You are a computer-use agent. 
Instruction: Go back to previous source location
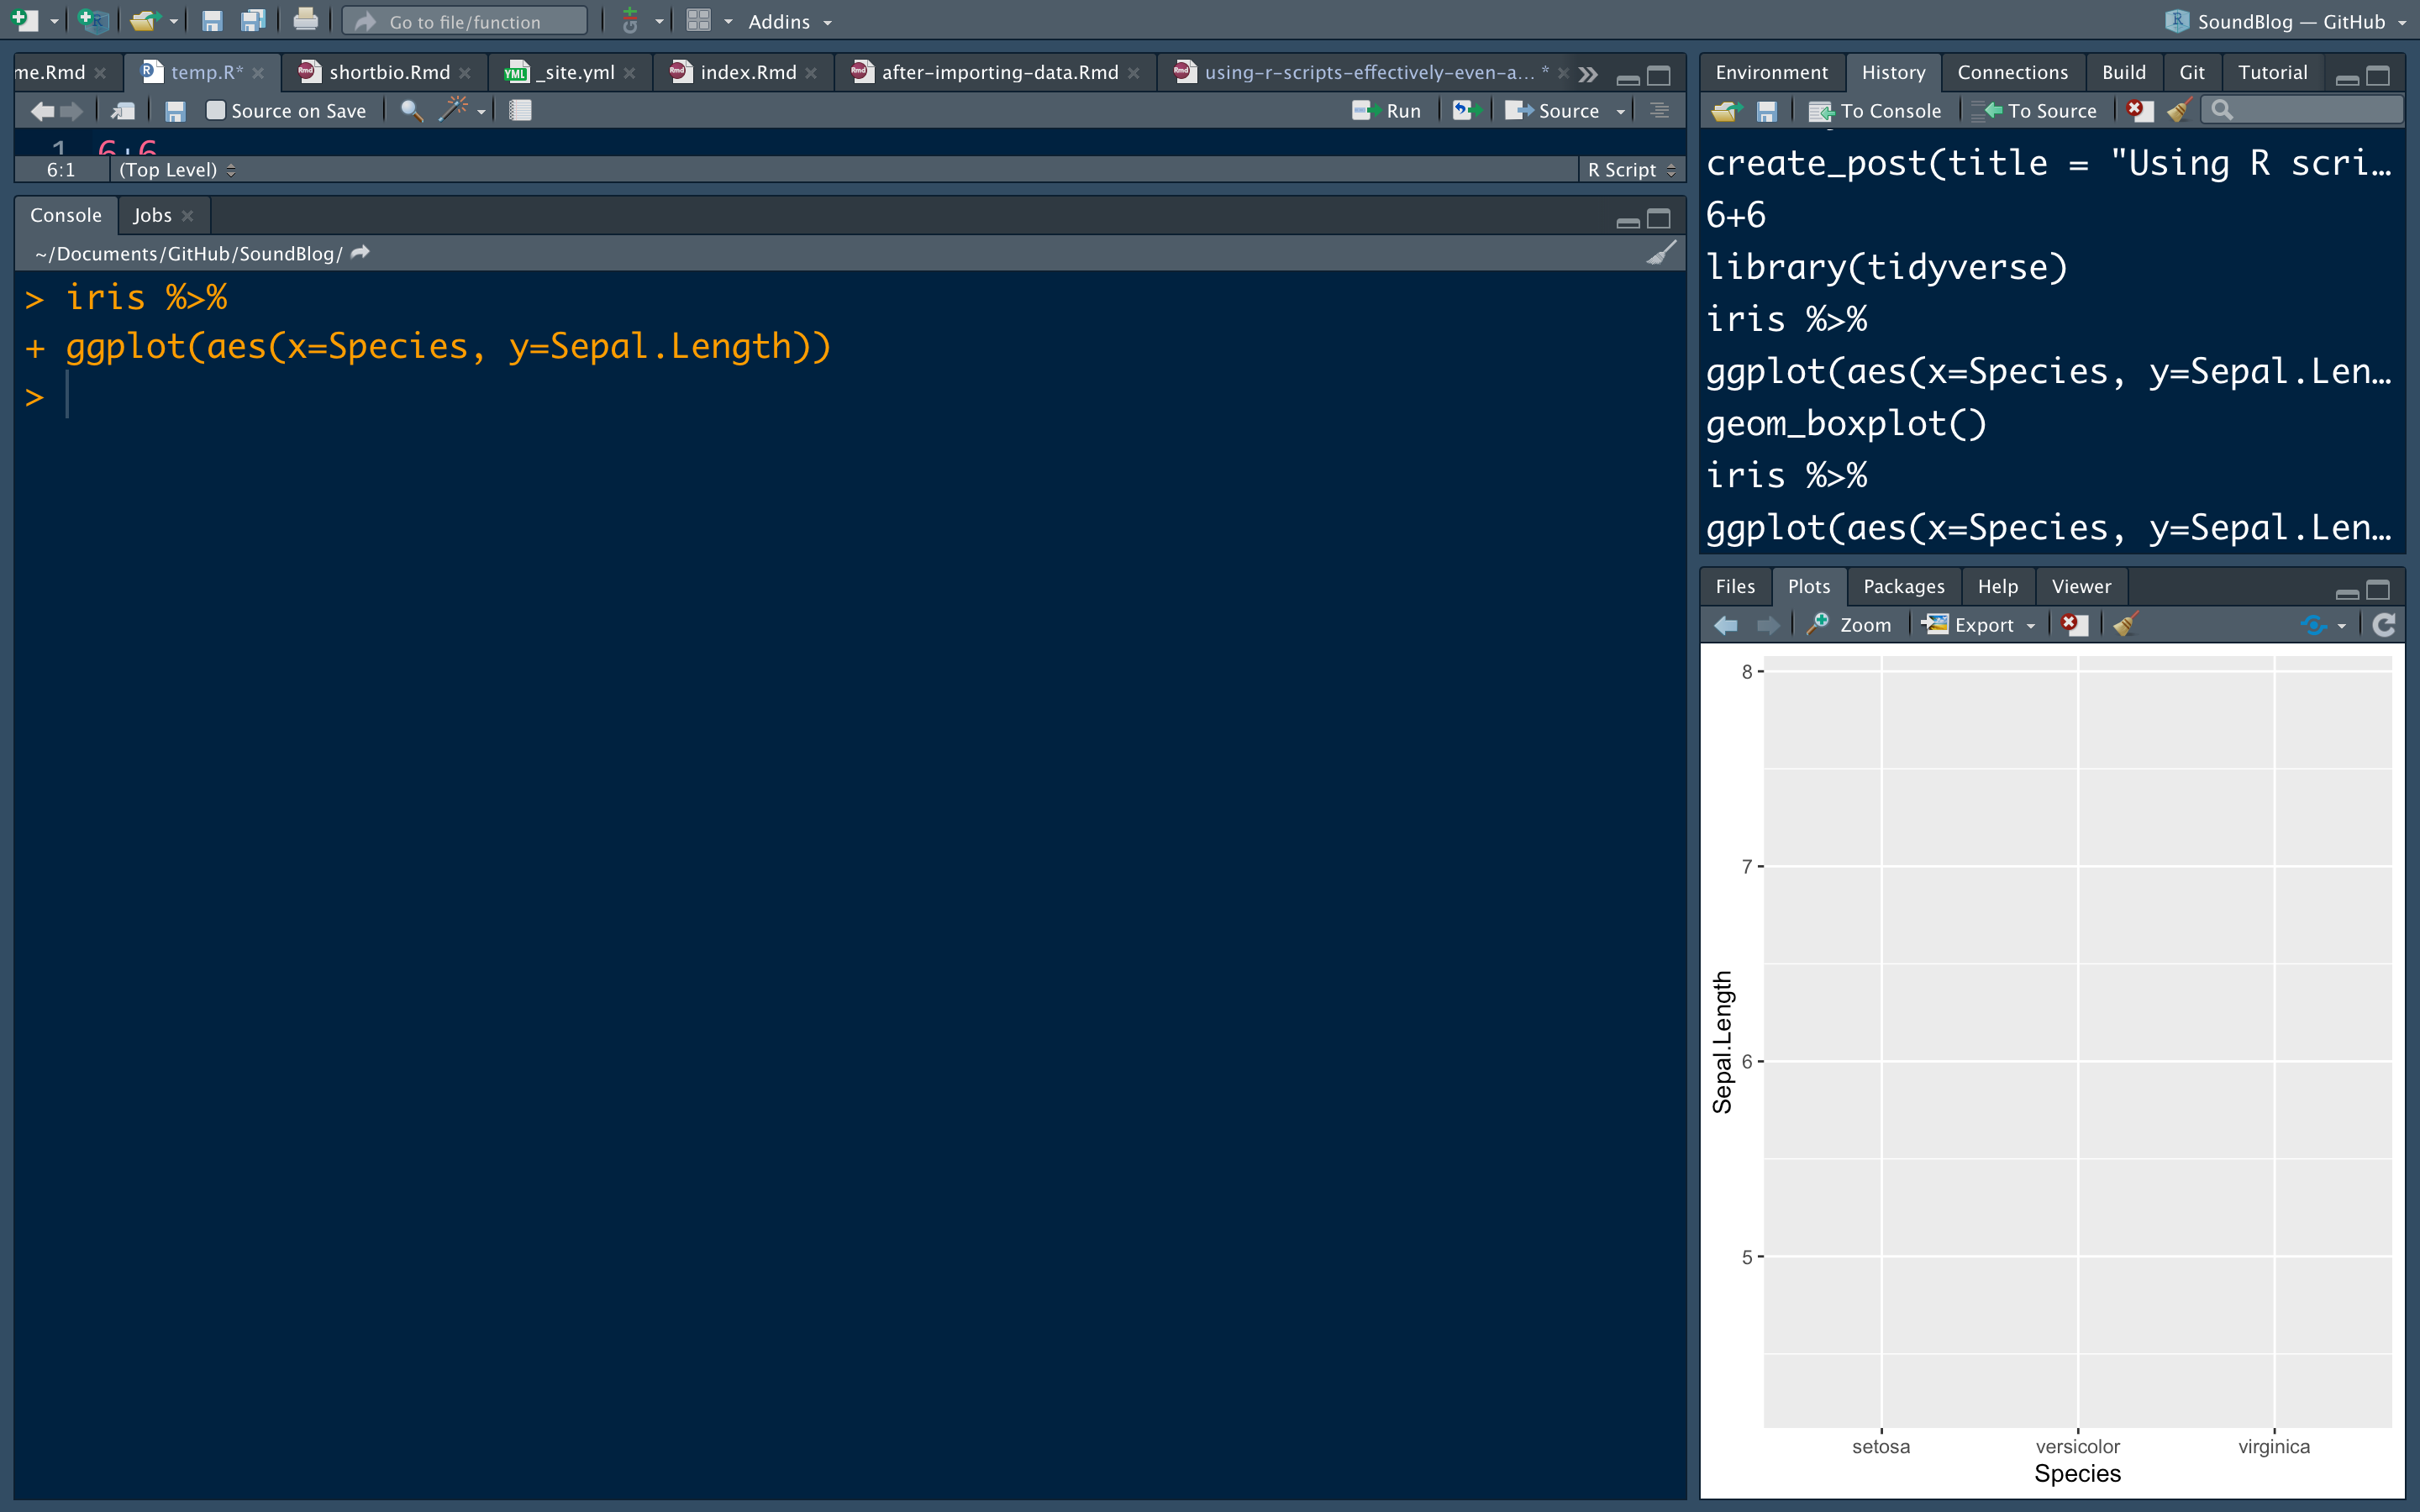pyautogui.click(x=42, y=111)
